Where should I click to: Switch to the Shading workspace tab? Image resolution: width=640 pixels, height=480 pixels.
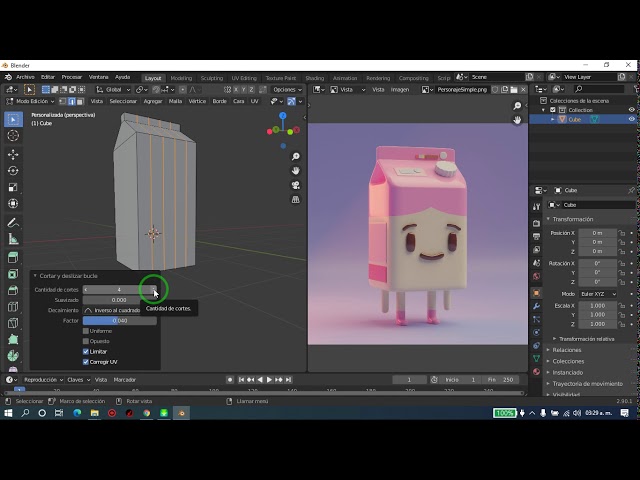point(315,78)
